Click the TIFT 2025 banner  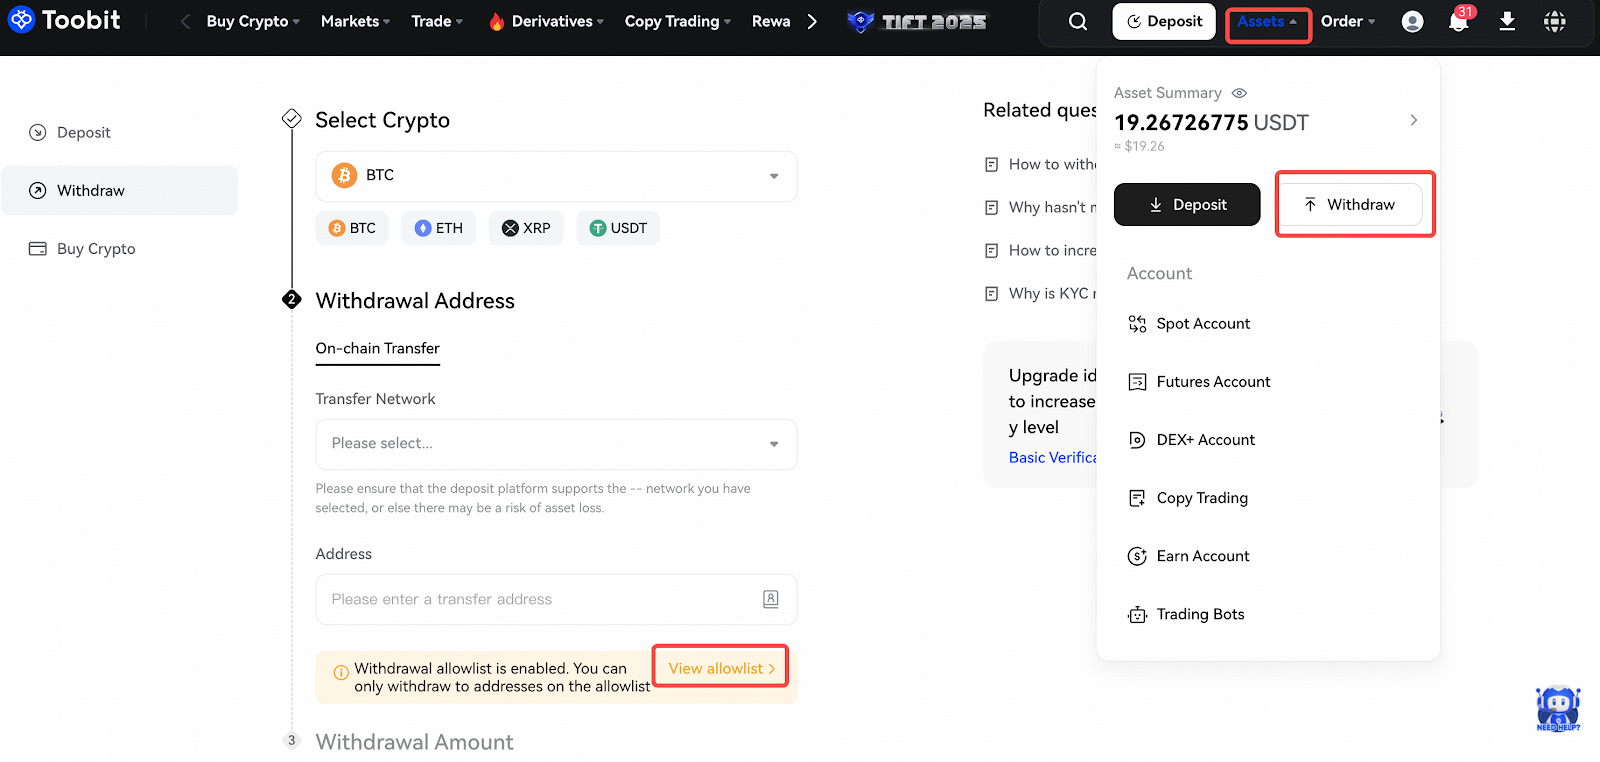pos(917,21)
